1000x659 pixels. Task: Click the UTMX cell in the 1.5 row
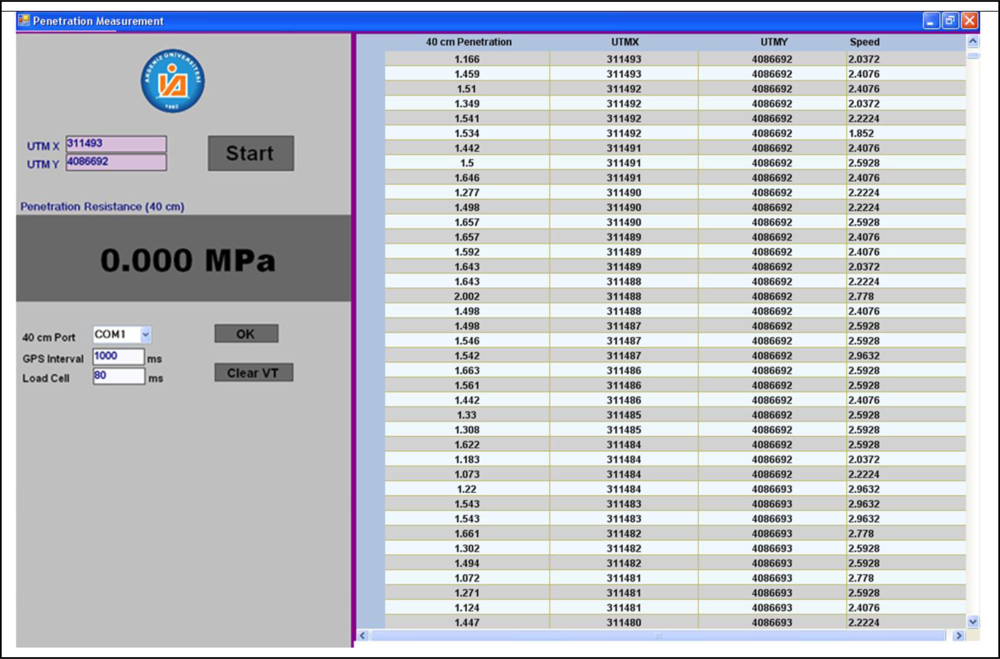pyautogui.click(x=624, y=163)
